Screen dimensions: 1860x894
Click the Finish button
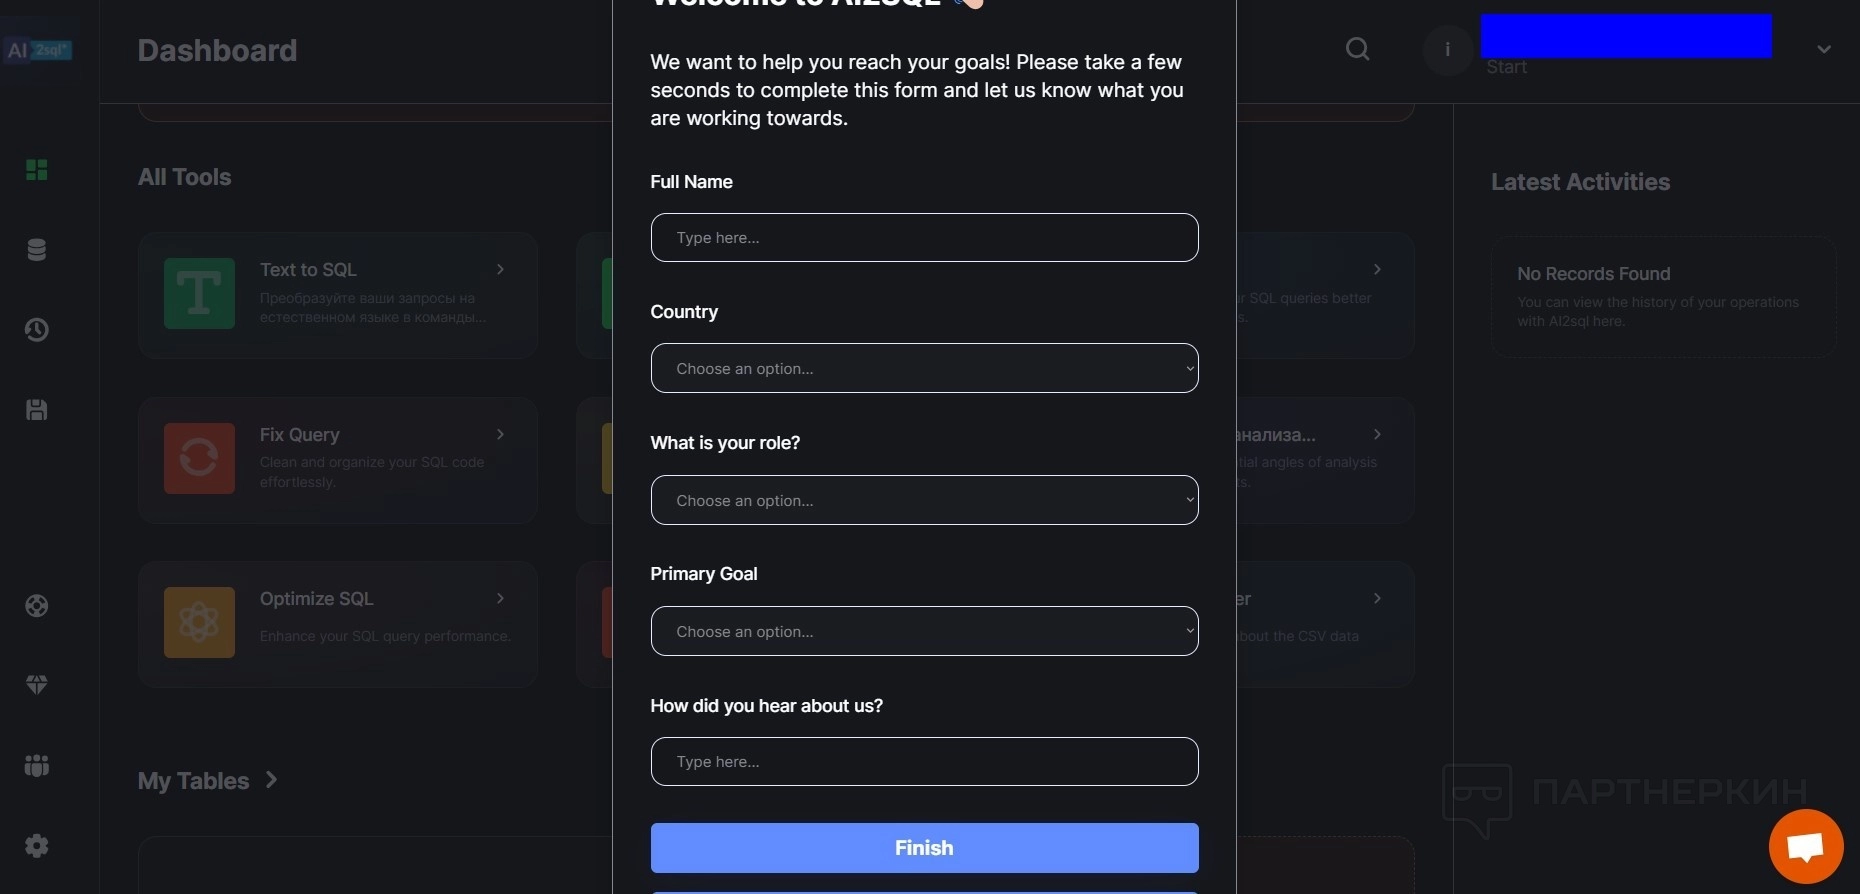[x=924, y=848]
